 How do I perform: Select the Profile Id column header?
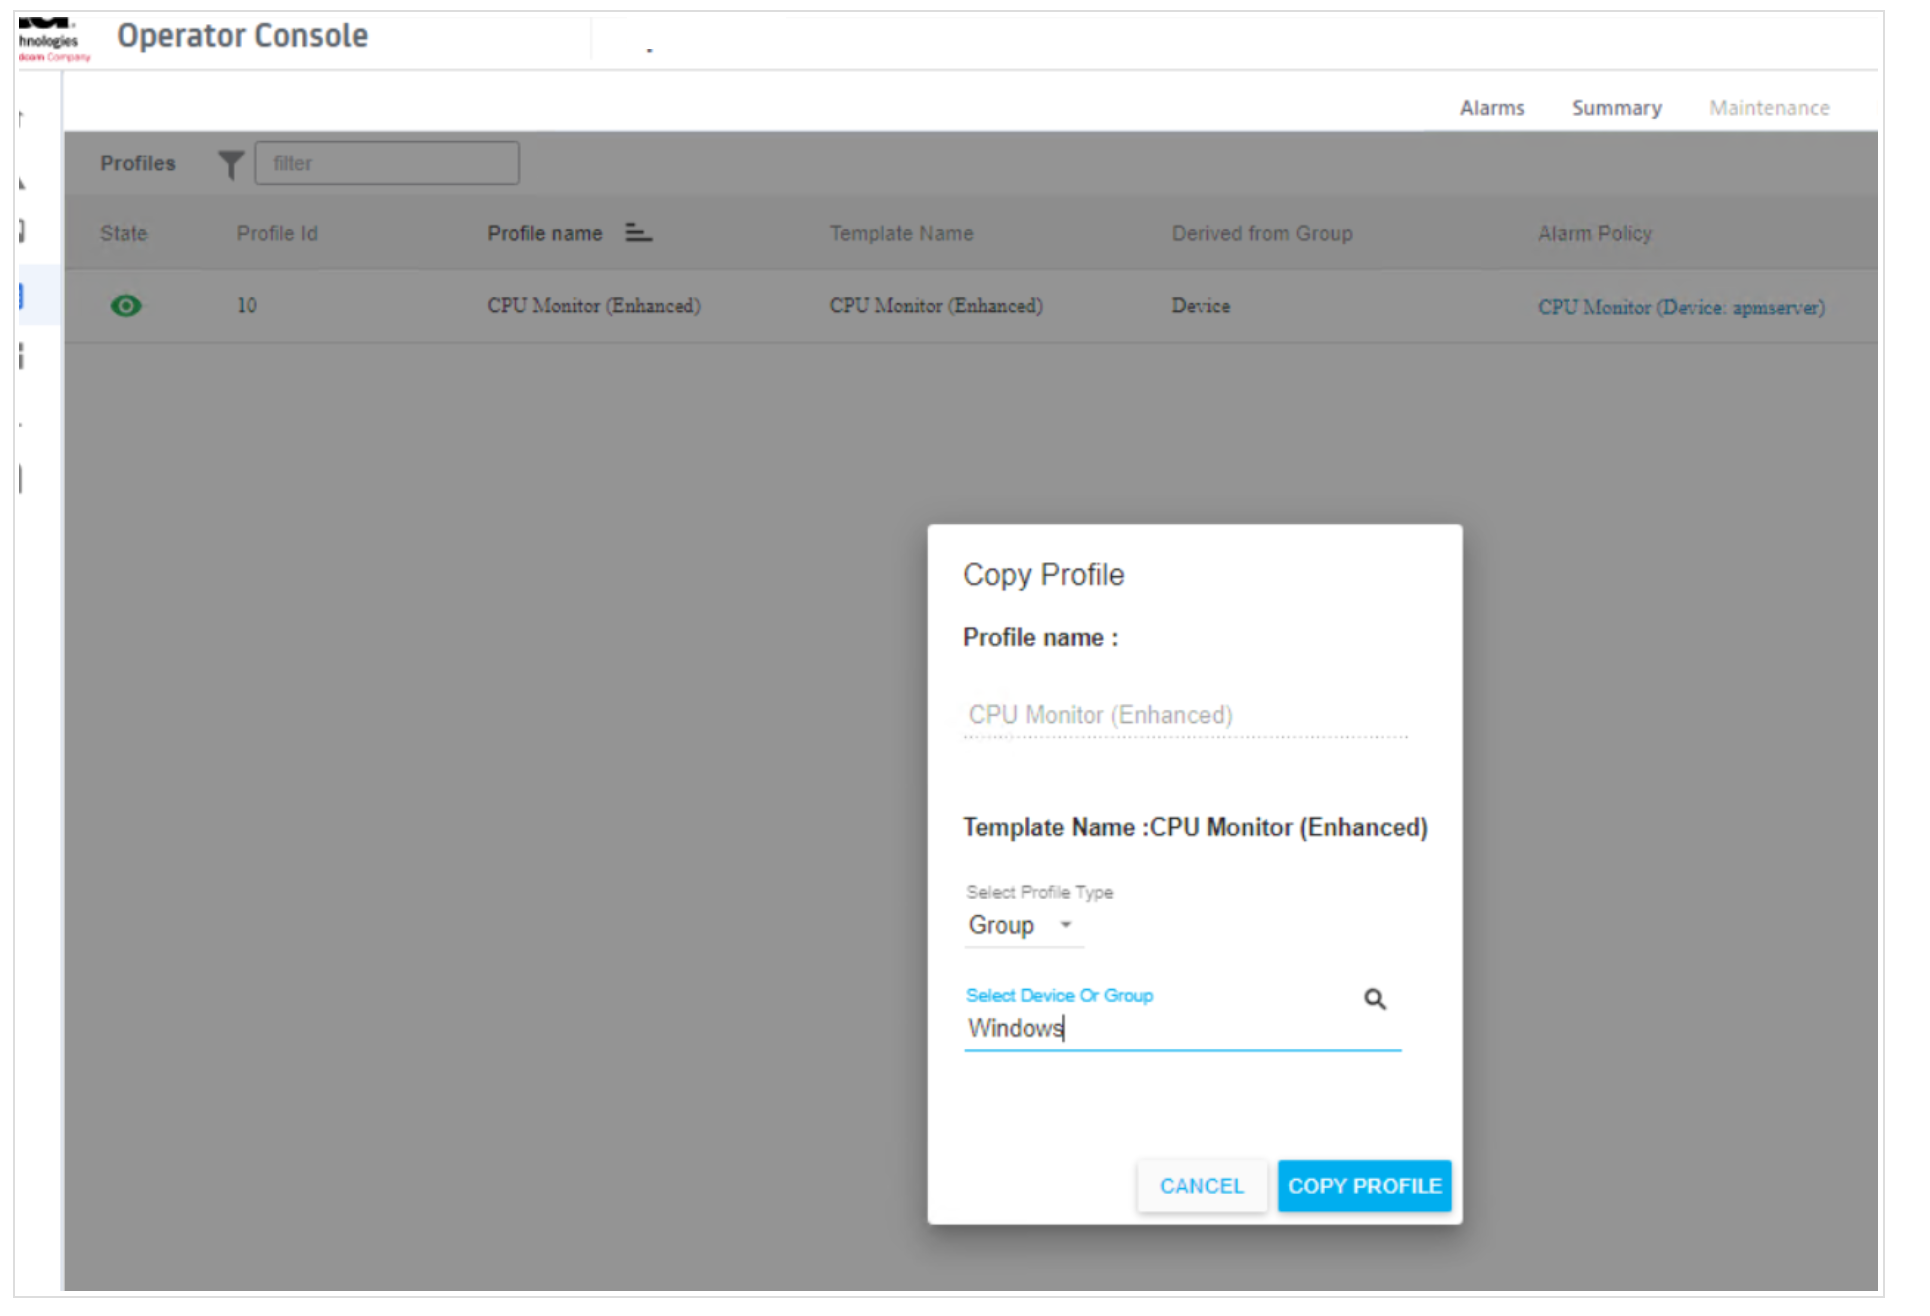[277, 234]
